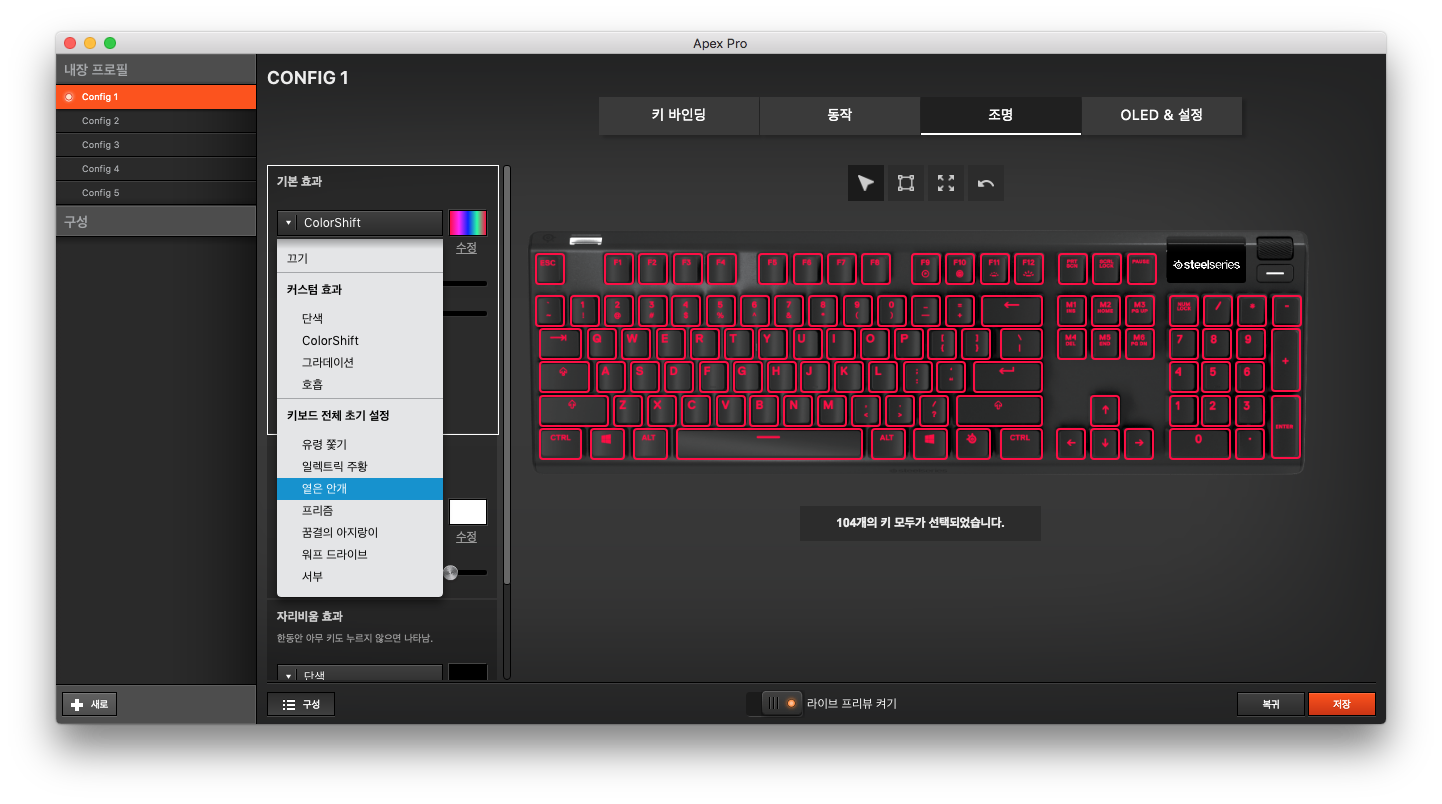Image resolution: width=1442 pixels, height=804 pixels.
Task: Click the backspace key on keyboard preview
Action: point(1012,310)
